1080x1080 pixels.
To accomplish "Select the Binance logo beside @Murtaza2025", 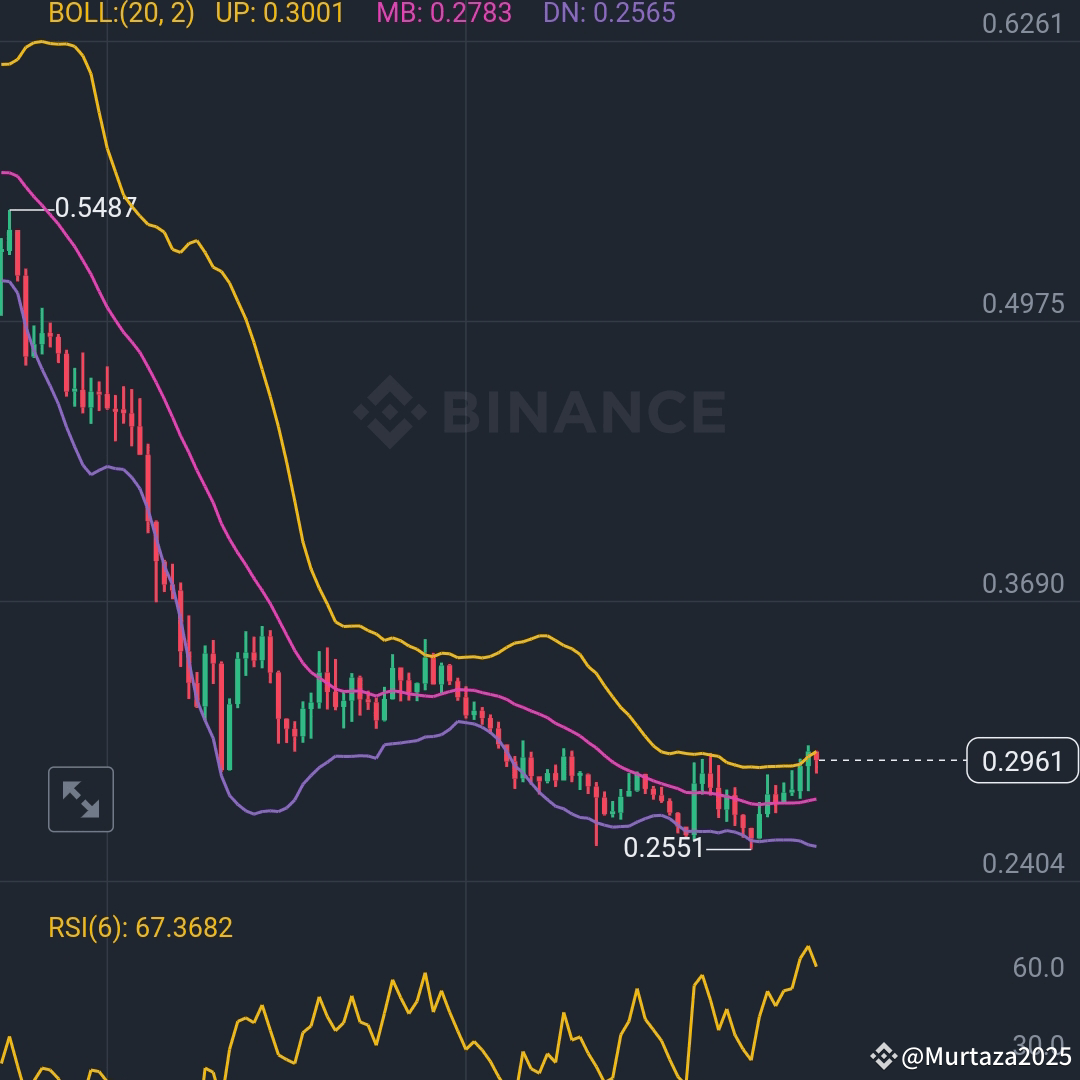I will (884, 1054).
